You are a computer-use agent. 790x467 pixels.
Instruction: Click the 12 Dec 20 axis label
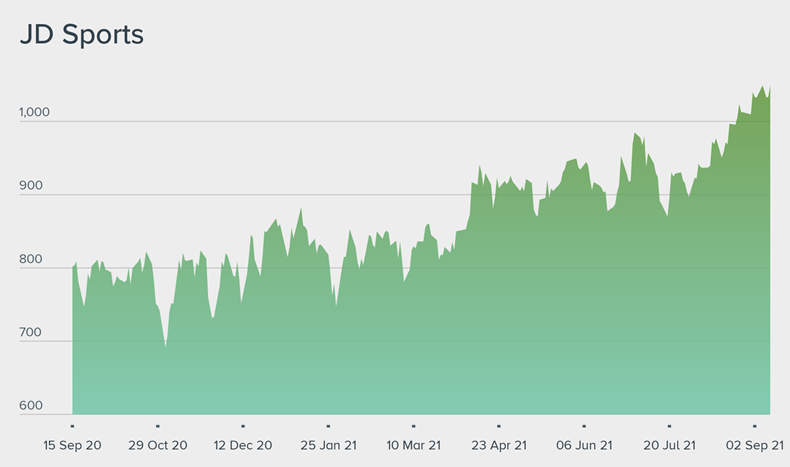(243, 444)
